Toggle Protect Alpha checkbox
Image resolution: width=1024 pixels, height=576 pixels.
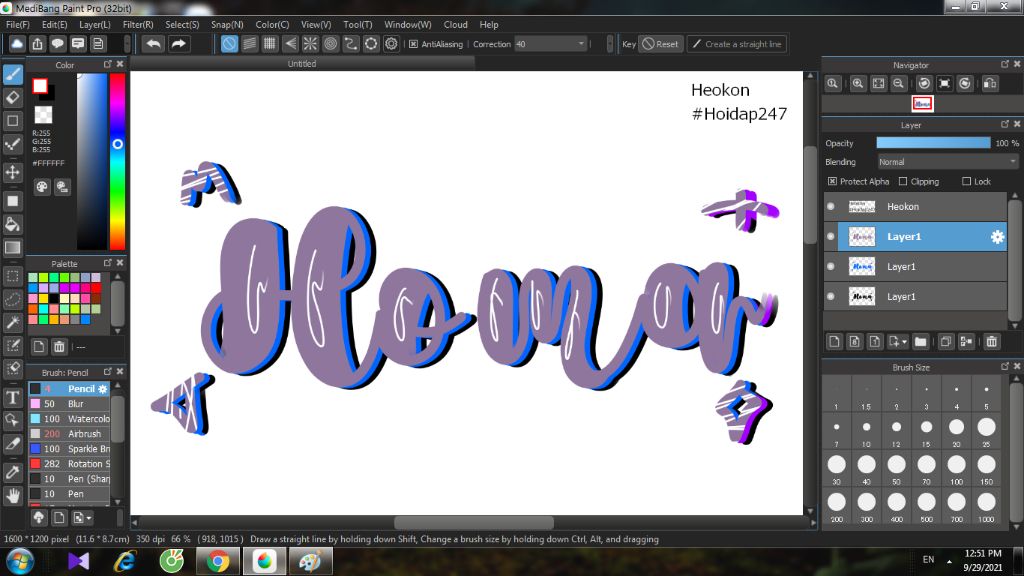click(x=832, y=182)
